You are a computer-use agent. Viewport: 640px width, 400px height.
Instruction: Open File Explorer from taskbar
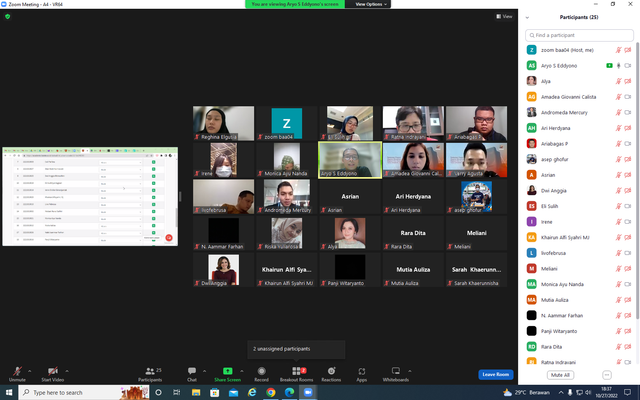click(196, 392)
